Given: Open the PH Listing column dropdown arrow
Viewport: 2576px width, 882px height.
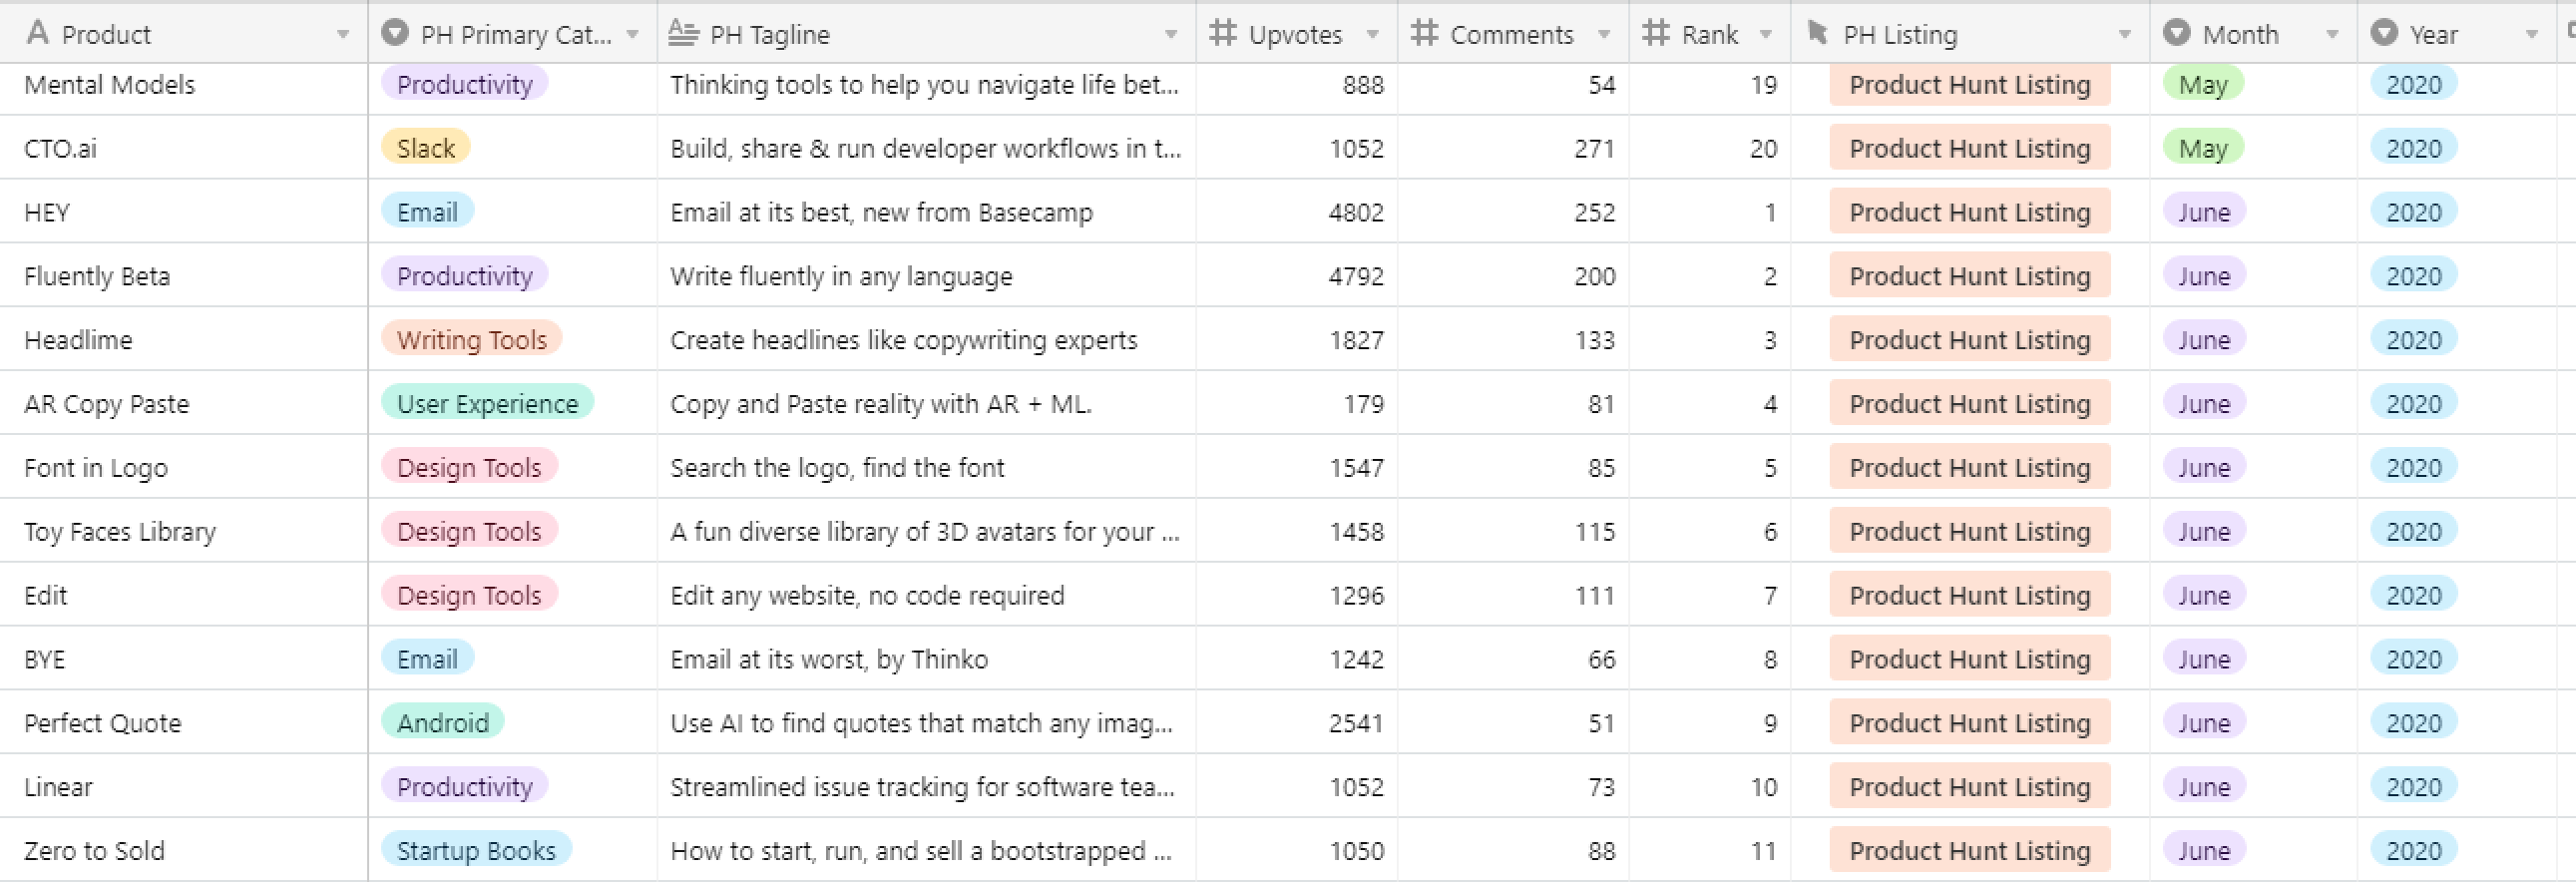Looking at the screenshot, I should [2125, 34].
